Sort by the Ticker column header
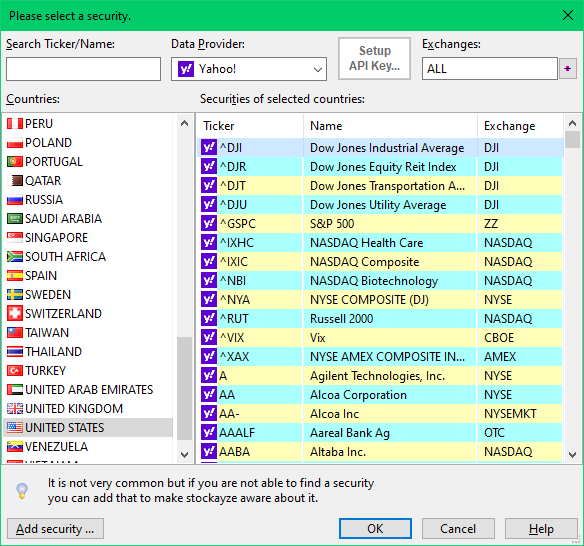This screenshot has height=546, width=584. coord(250,126)
